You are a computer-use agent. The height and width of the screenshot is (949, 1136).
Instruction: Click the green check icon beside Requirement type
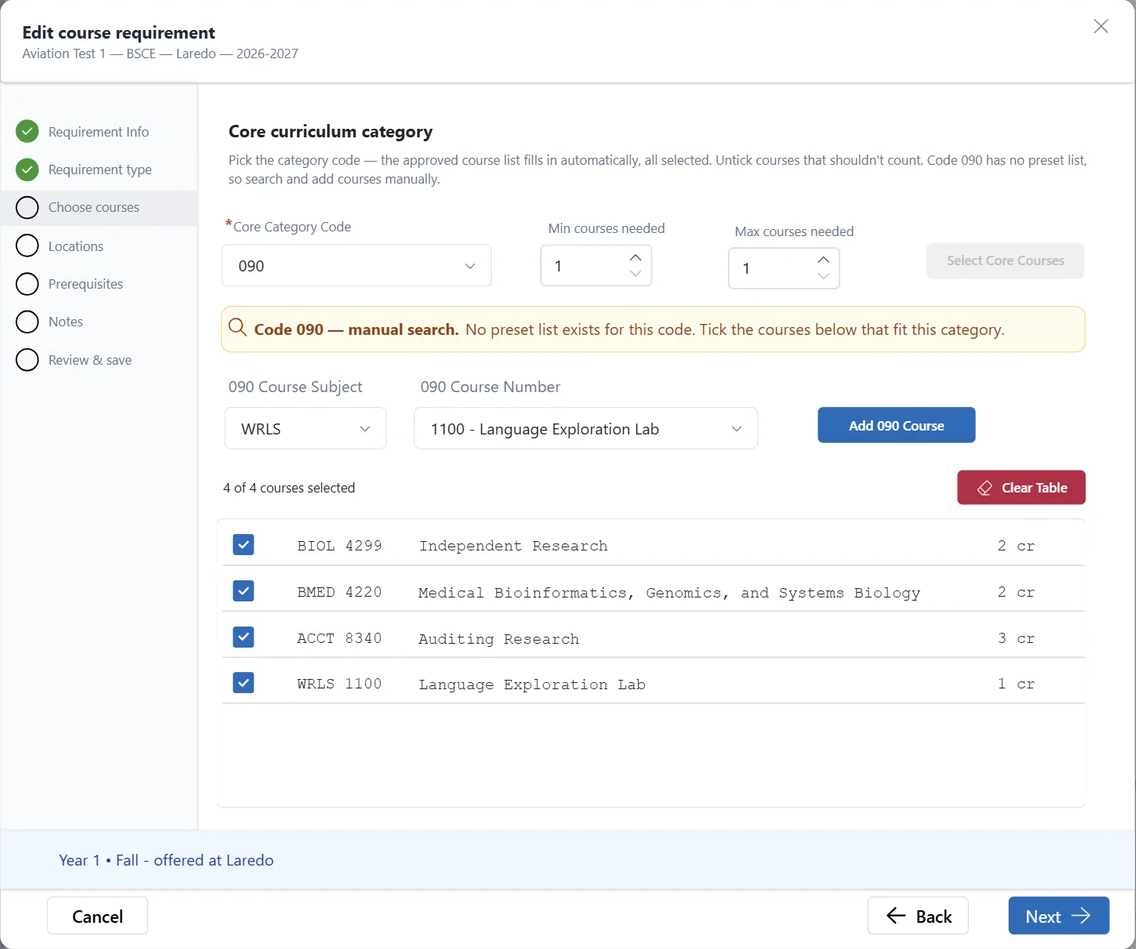[27, 170]
